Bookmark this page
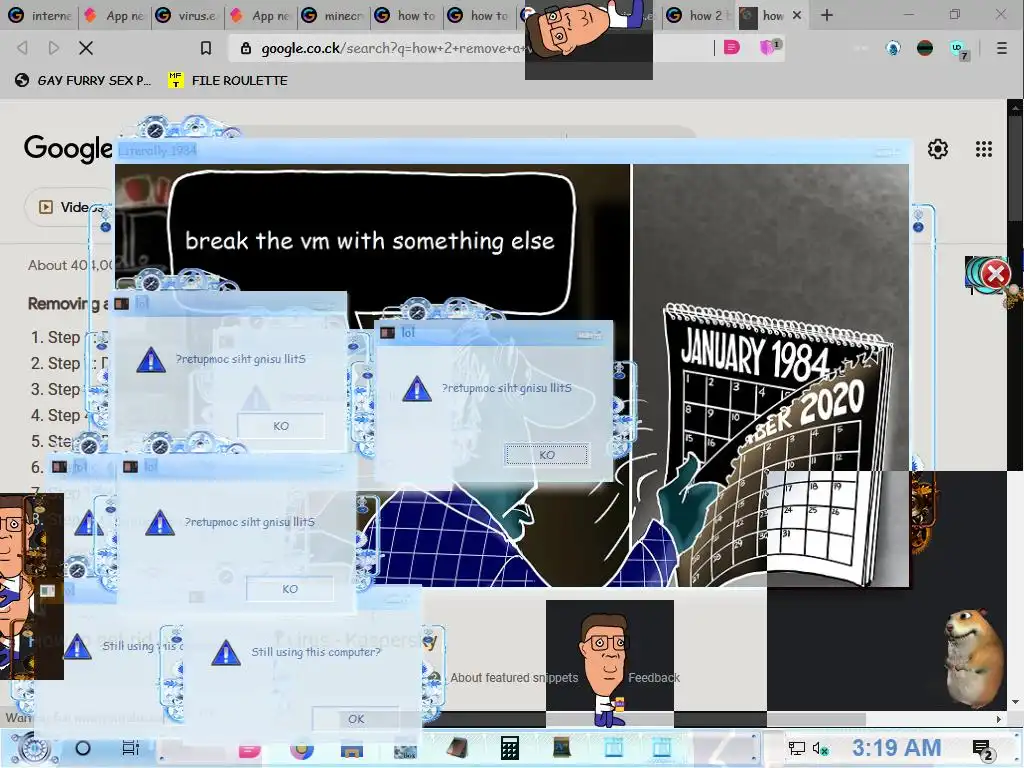This screenshot has width=1024, height=768. pyautogui.click(x=206, y=48)
